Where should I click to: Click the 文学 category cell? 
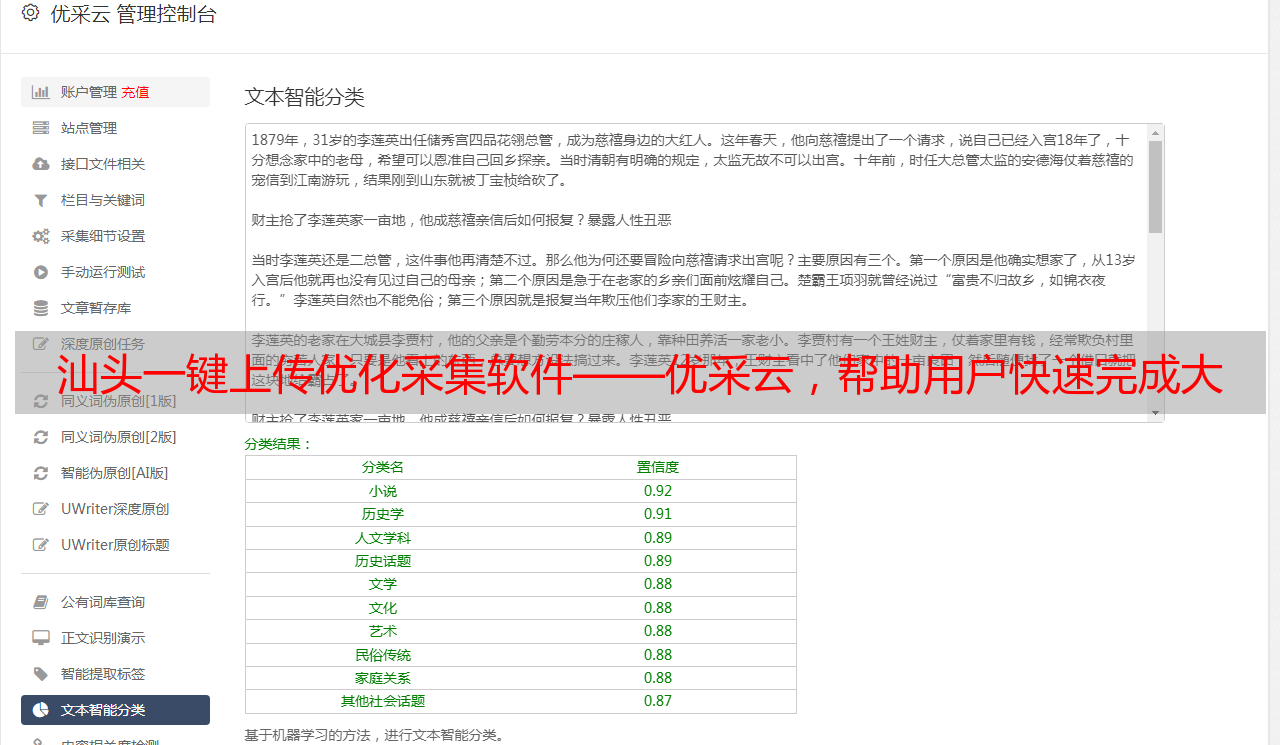383,584
